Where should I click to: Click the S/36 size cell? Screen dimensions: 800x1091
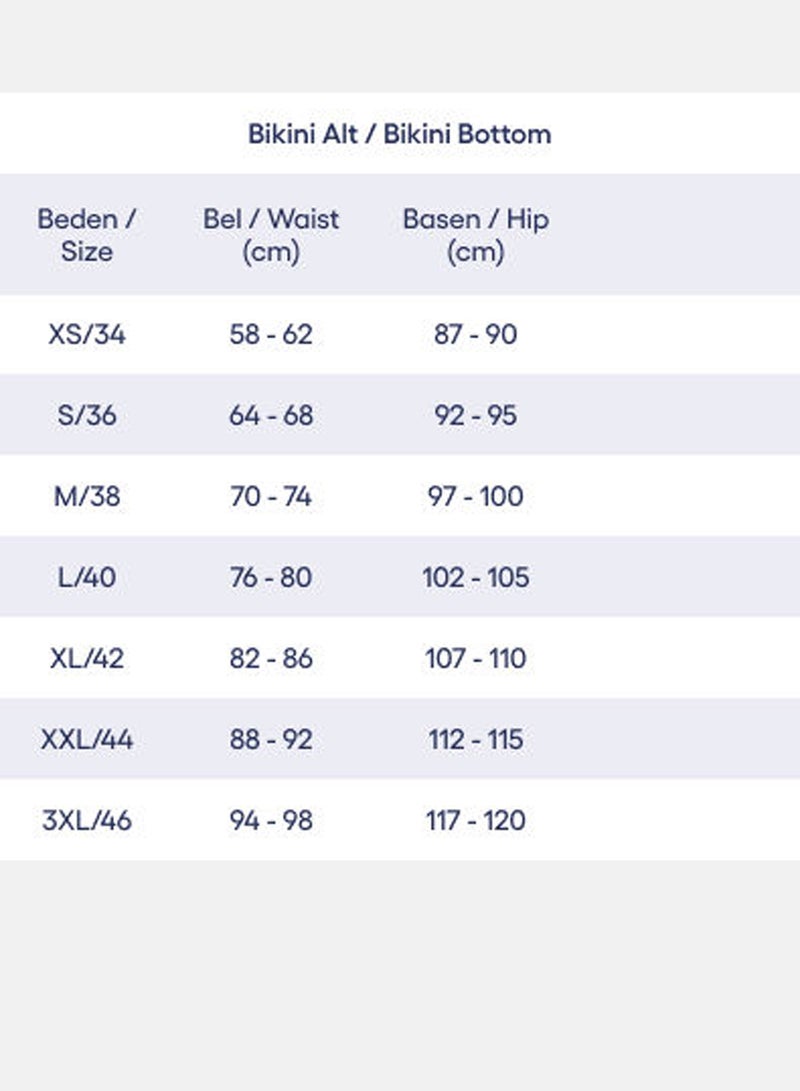87,415
